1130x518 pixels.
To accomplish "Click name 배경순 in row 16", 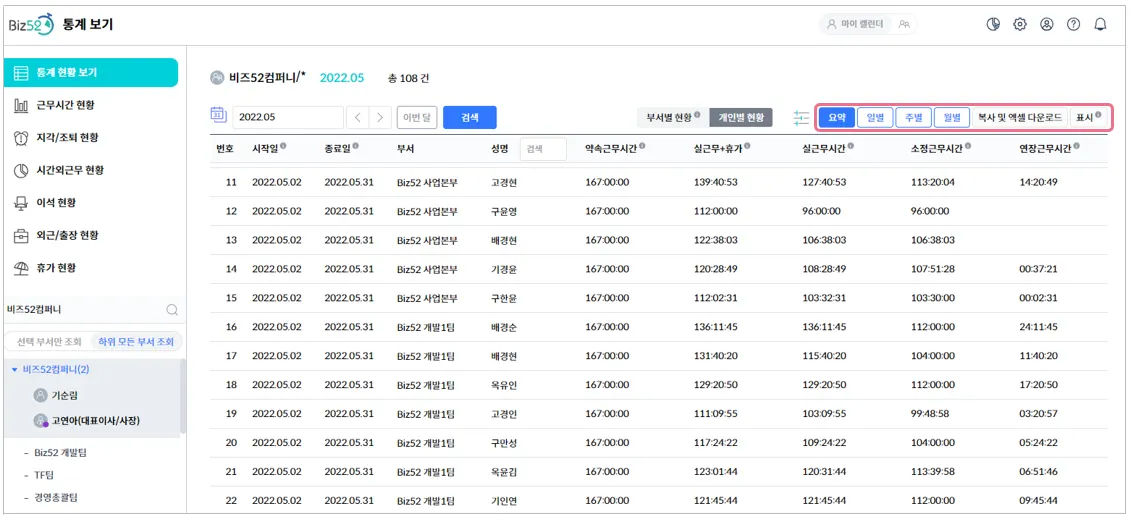I will (x=503, y=327).
